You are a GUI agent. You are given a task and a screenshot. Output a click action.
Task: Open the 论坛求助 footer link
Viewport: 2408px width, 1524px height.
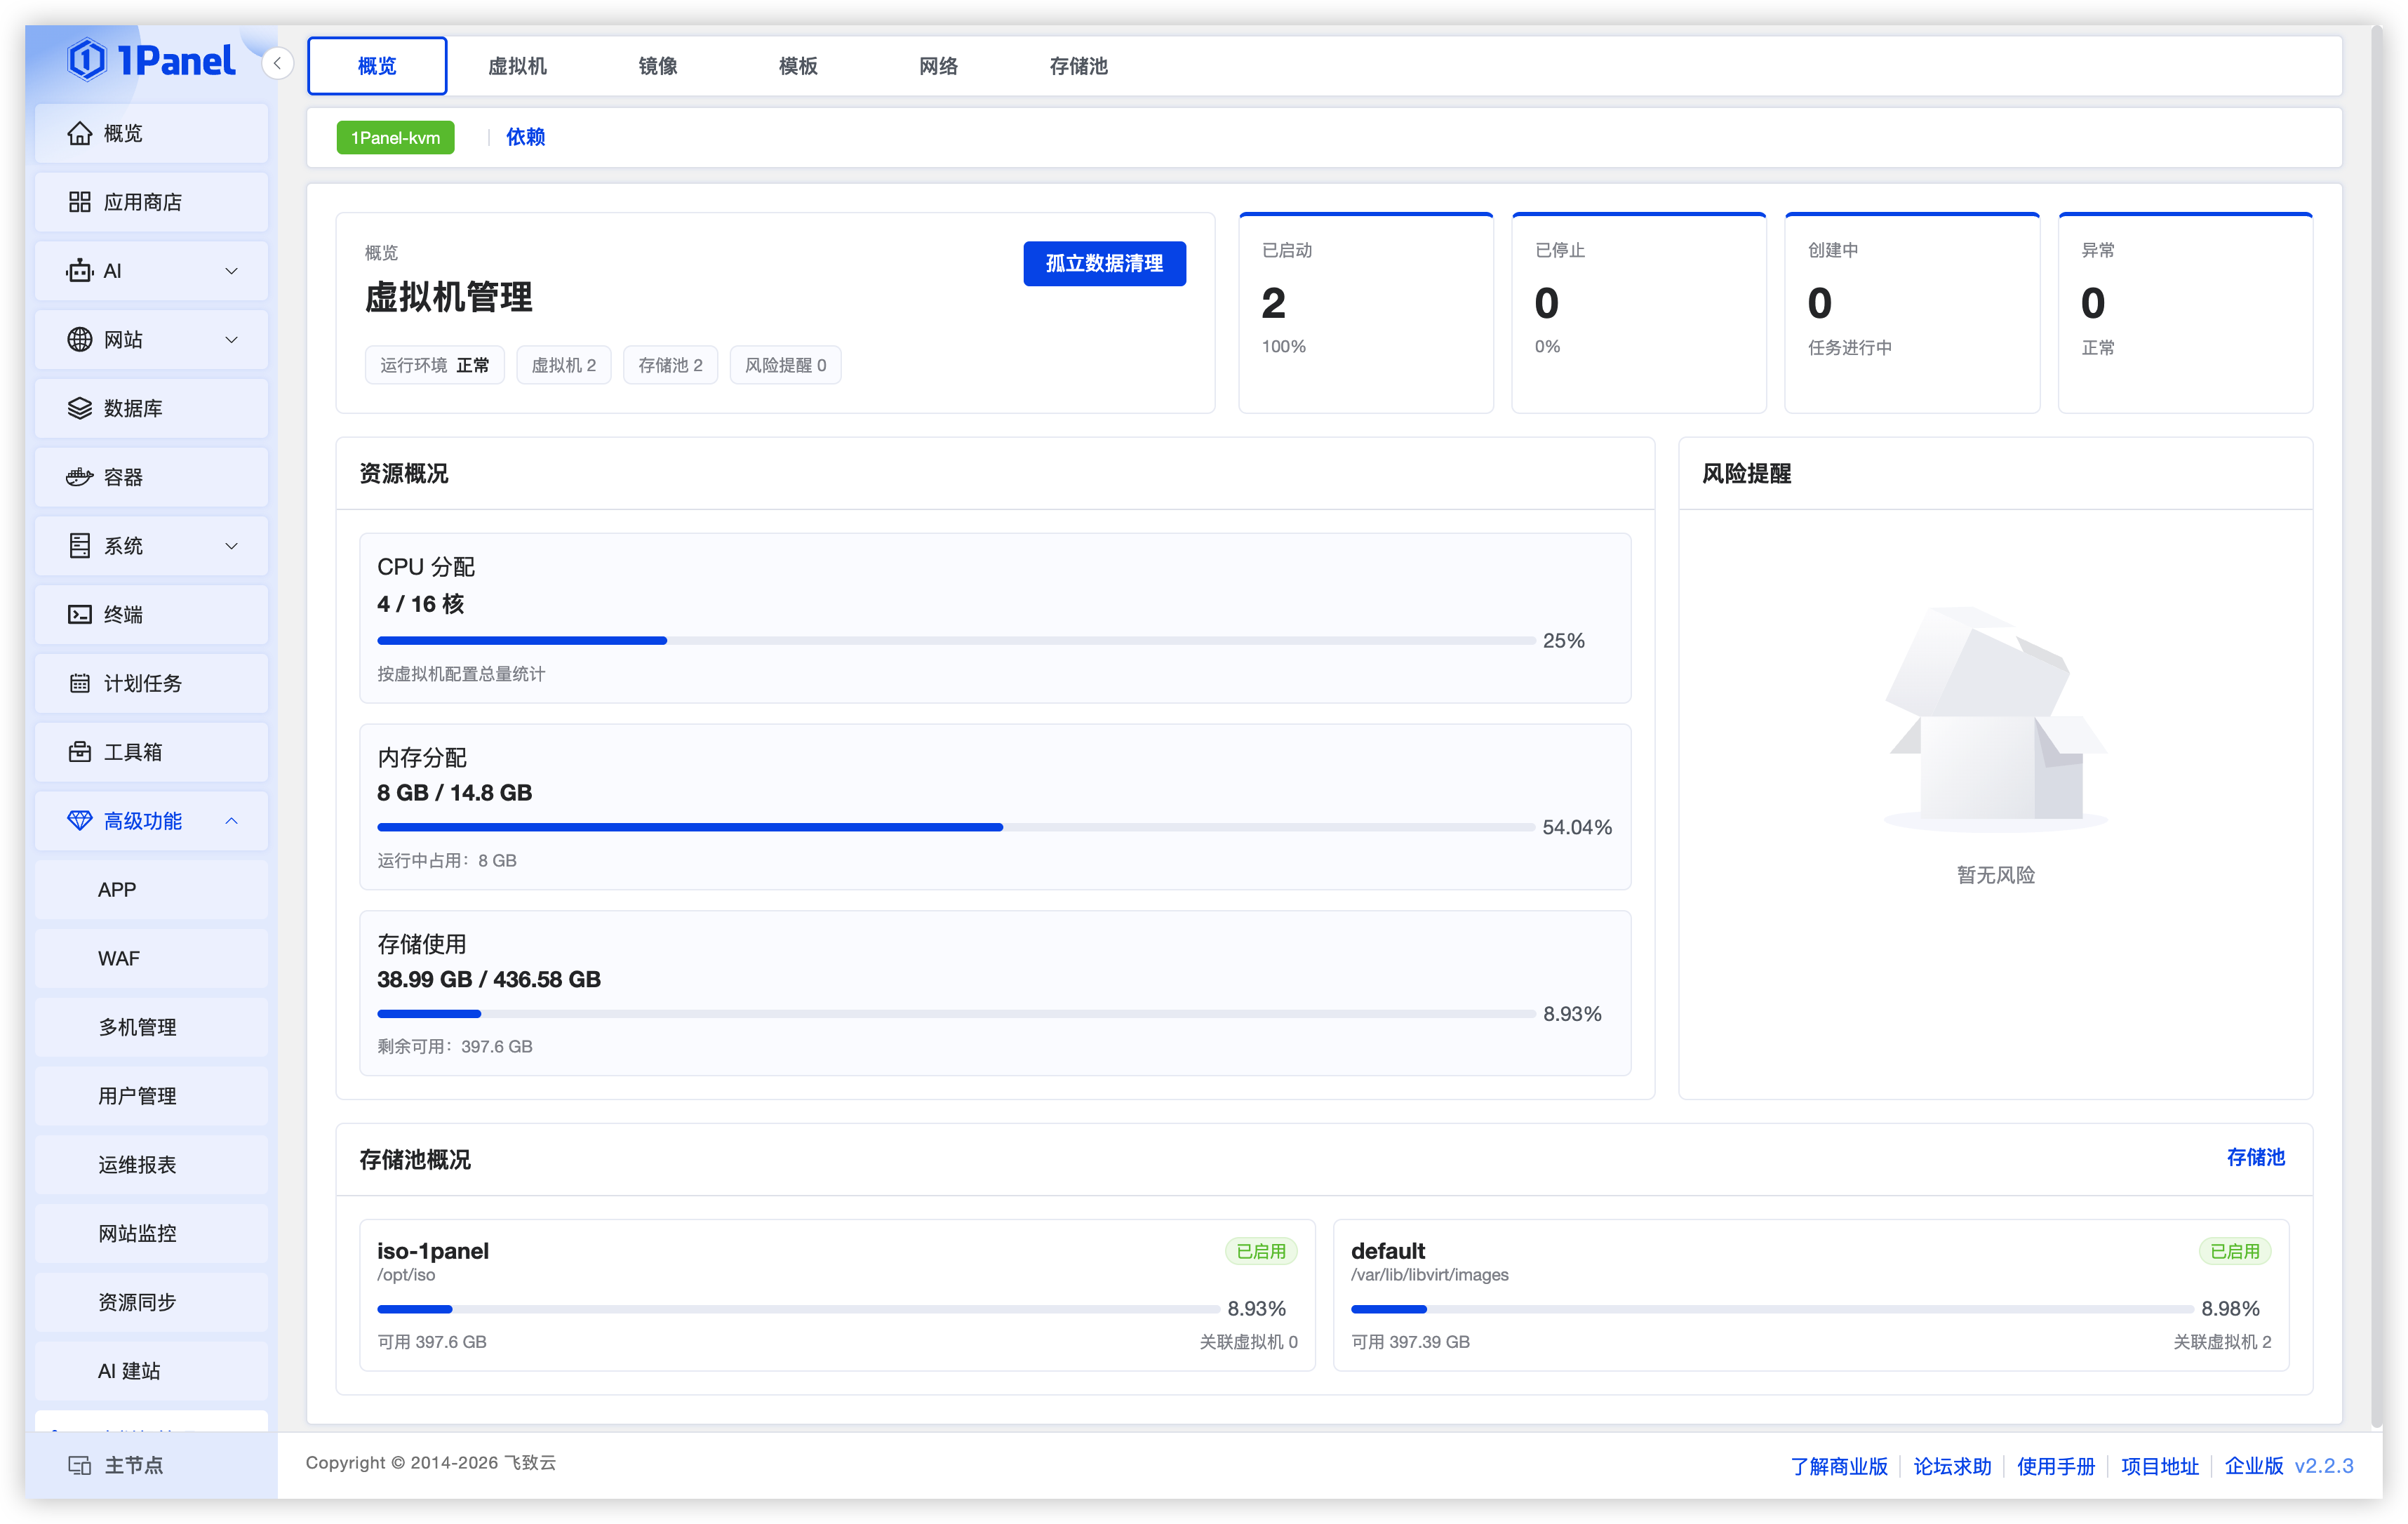point(1952,1466)
